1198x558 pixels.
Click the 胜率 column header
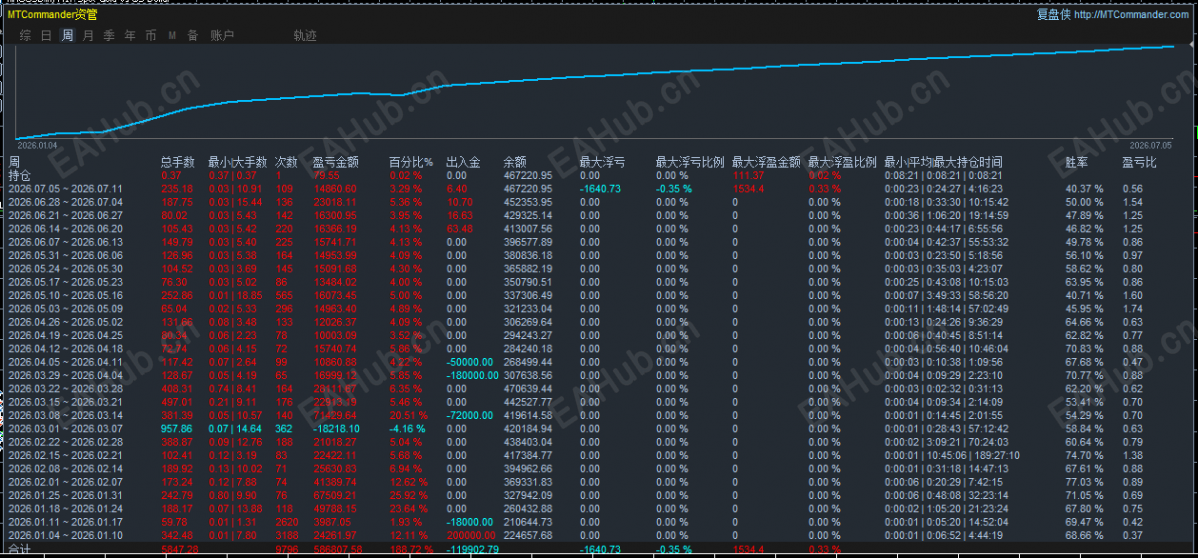click(x=1077, y=162)
